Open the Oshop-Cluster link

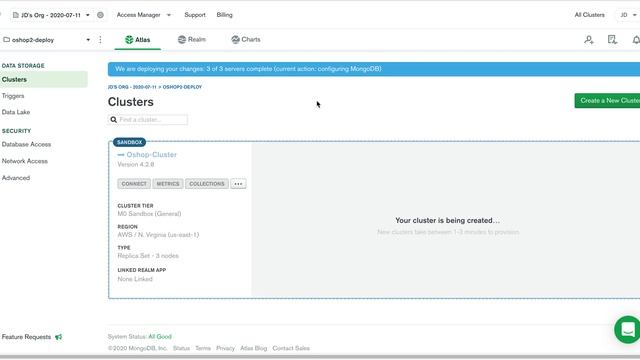(x=151, y=155)
